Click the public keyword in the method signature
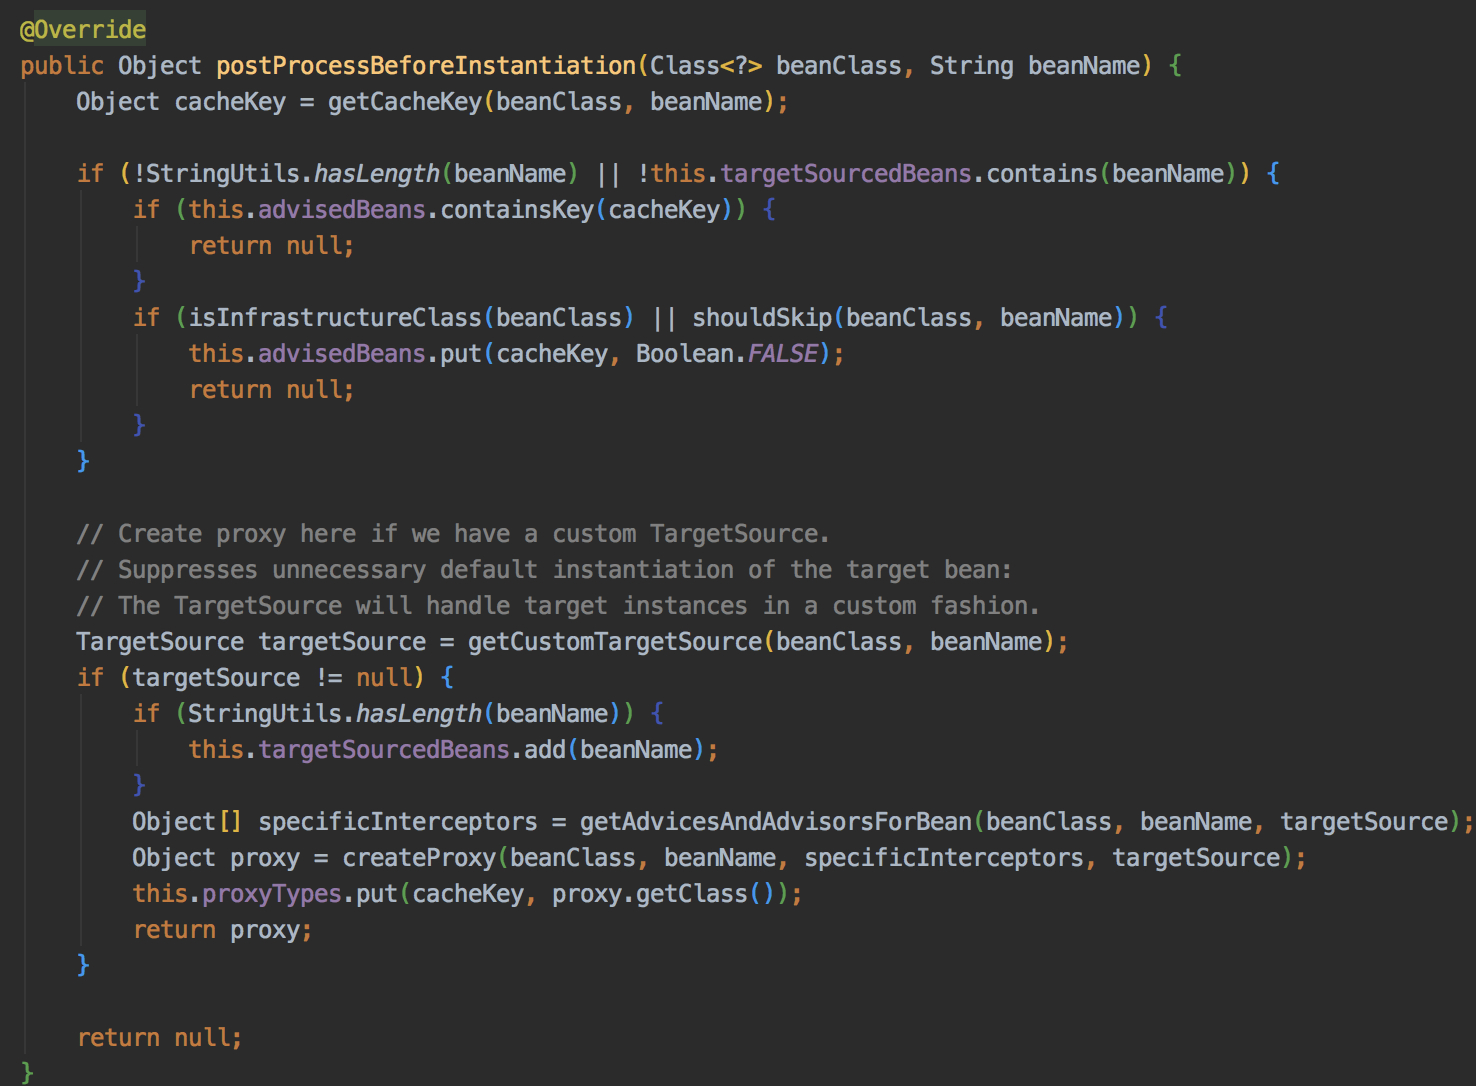Viewport: 1476px width, 1086px height. coord(62,66)
